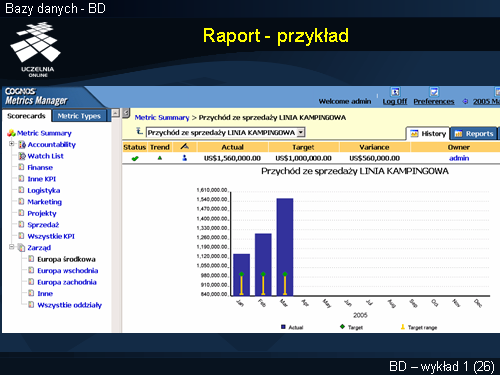This screenshot has width=500, height=375.
Task: Click the calendar arrow icon before 2005
Action: 465,101
